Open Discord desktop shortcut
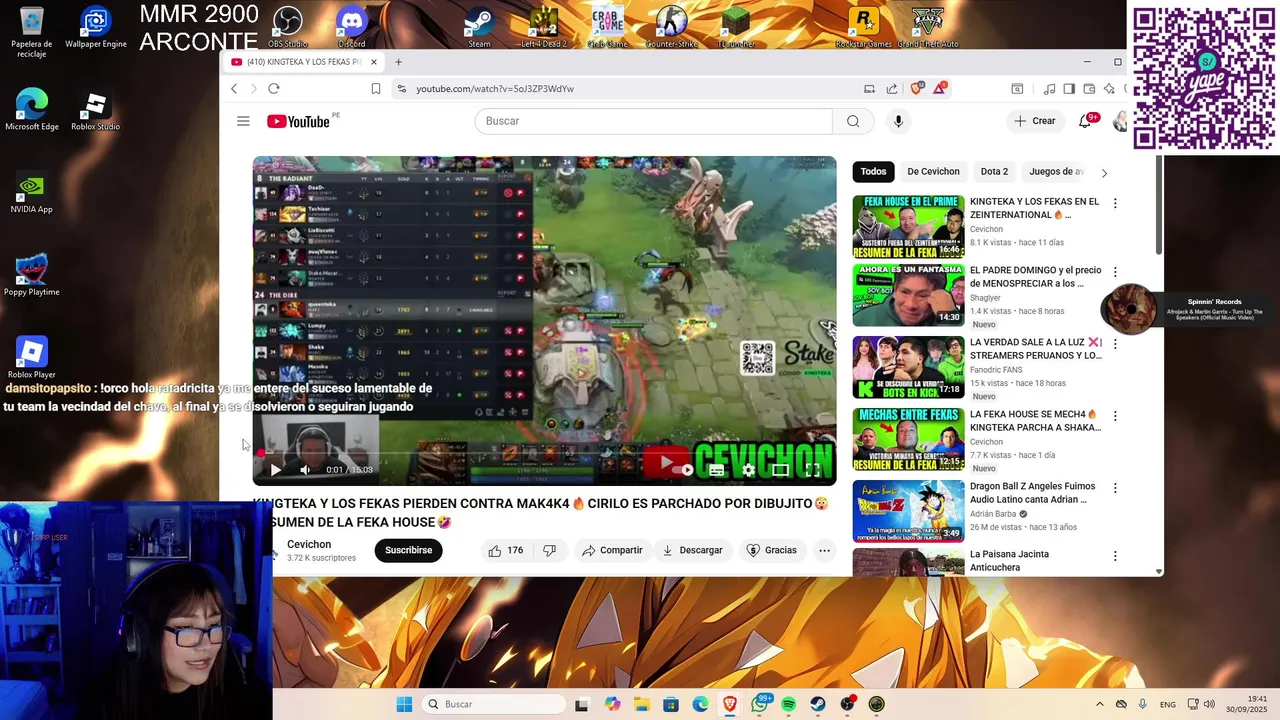Viewport: 1280px width, 720px height. [352, 27]
